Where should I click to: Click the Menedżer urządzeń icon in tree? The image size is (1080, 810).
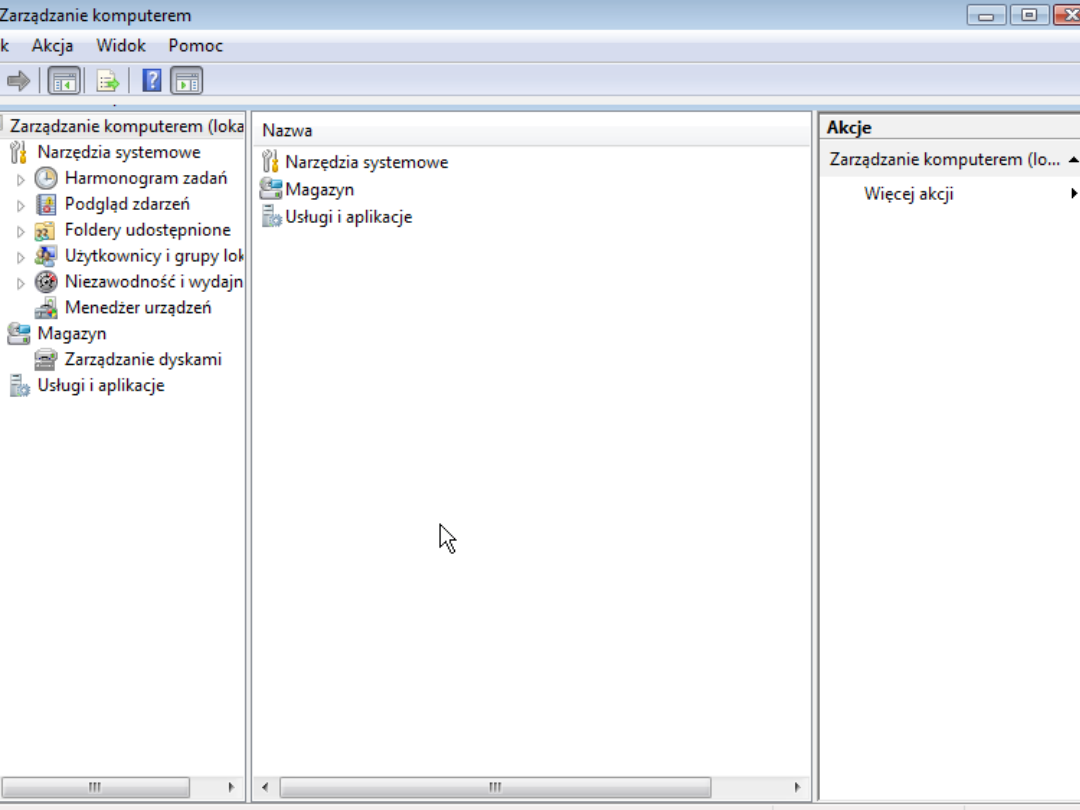[x=46, y=308]
